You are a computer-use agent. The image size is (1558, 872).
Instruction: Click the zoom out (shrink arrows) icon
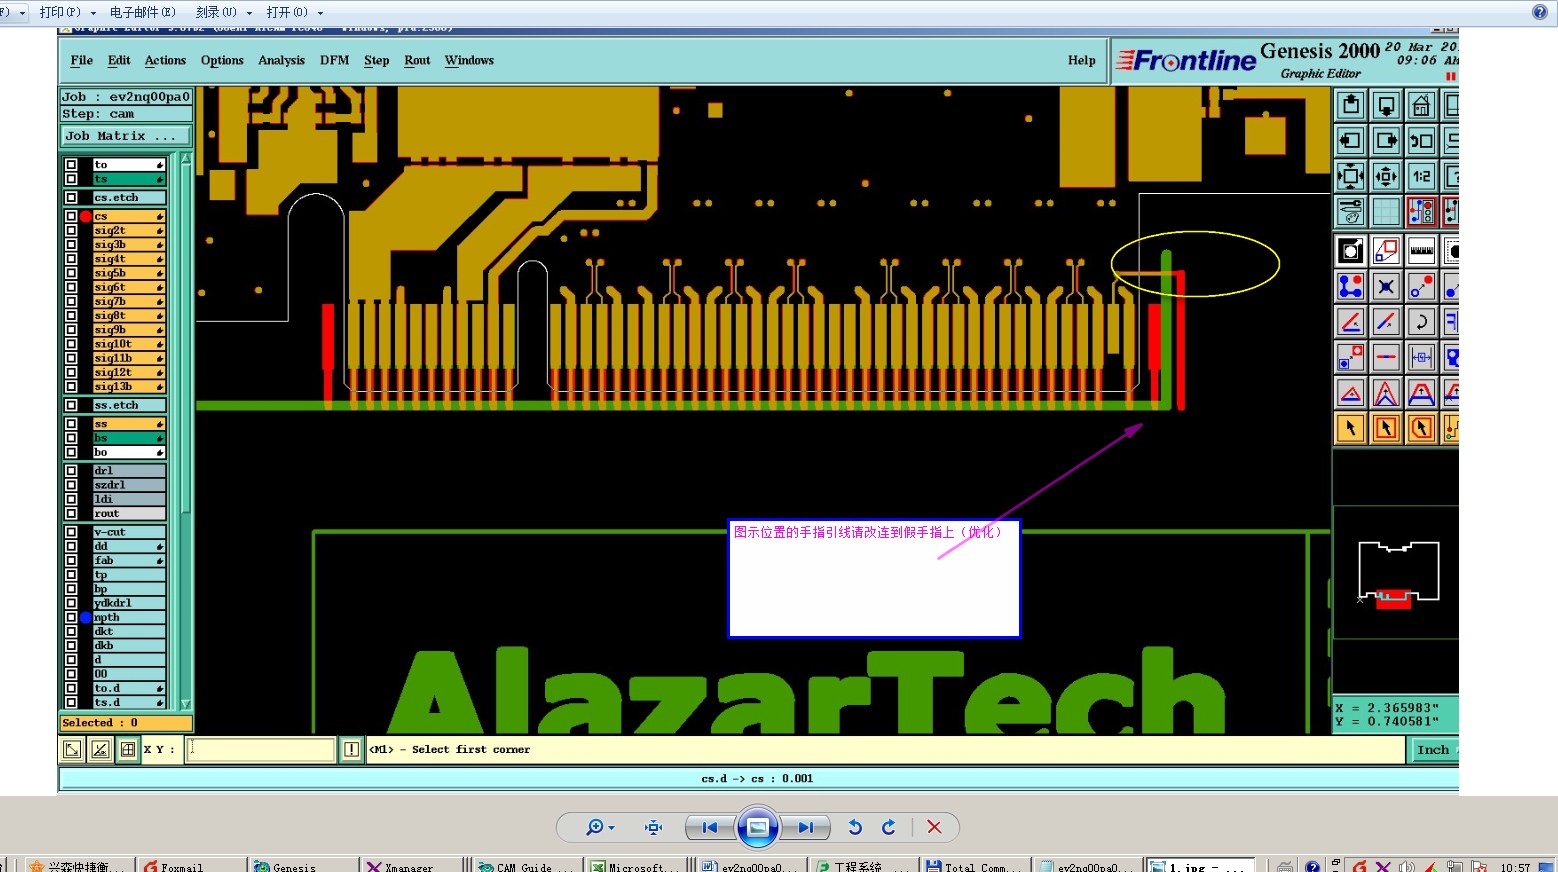pos(1386,177)
